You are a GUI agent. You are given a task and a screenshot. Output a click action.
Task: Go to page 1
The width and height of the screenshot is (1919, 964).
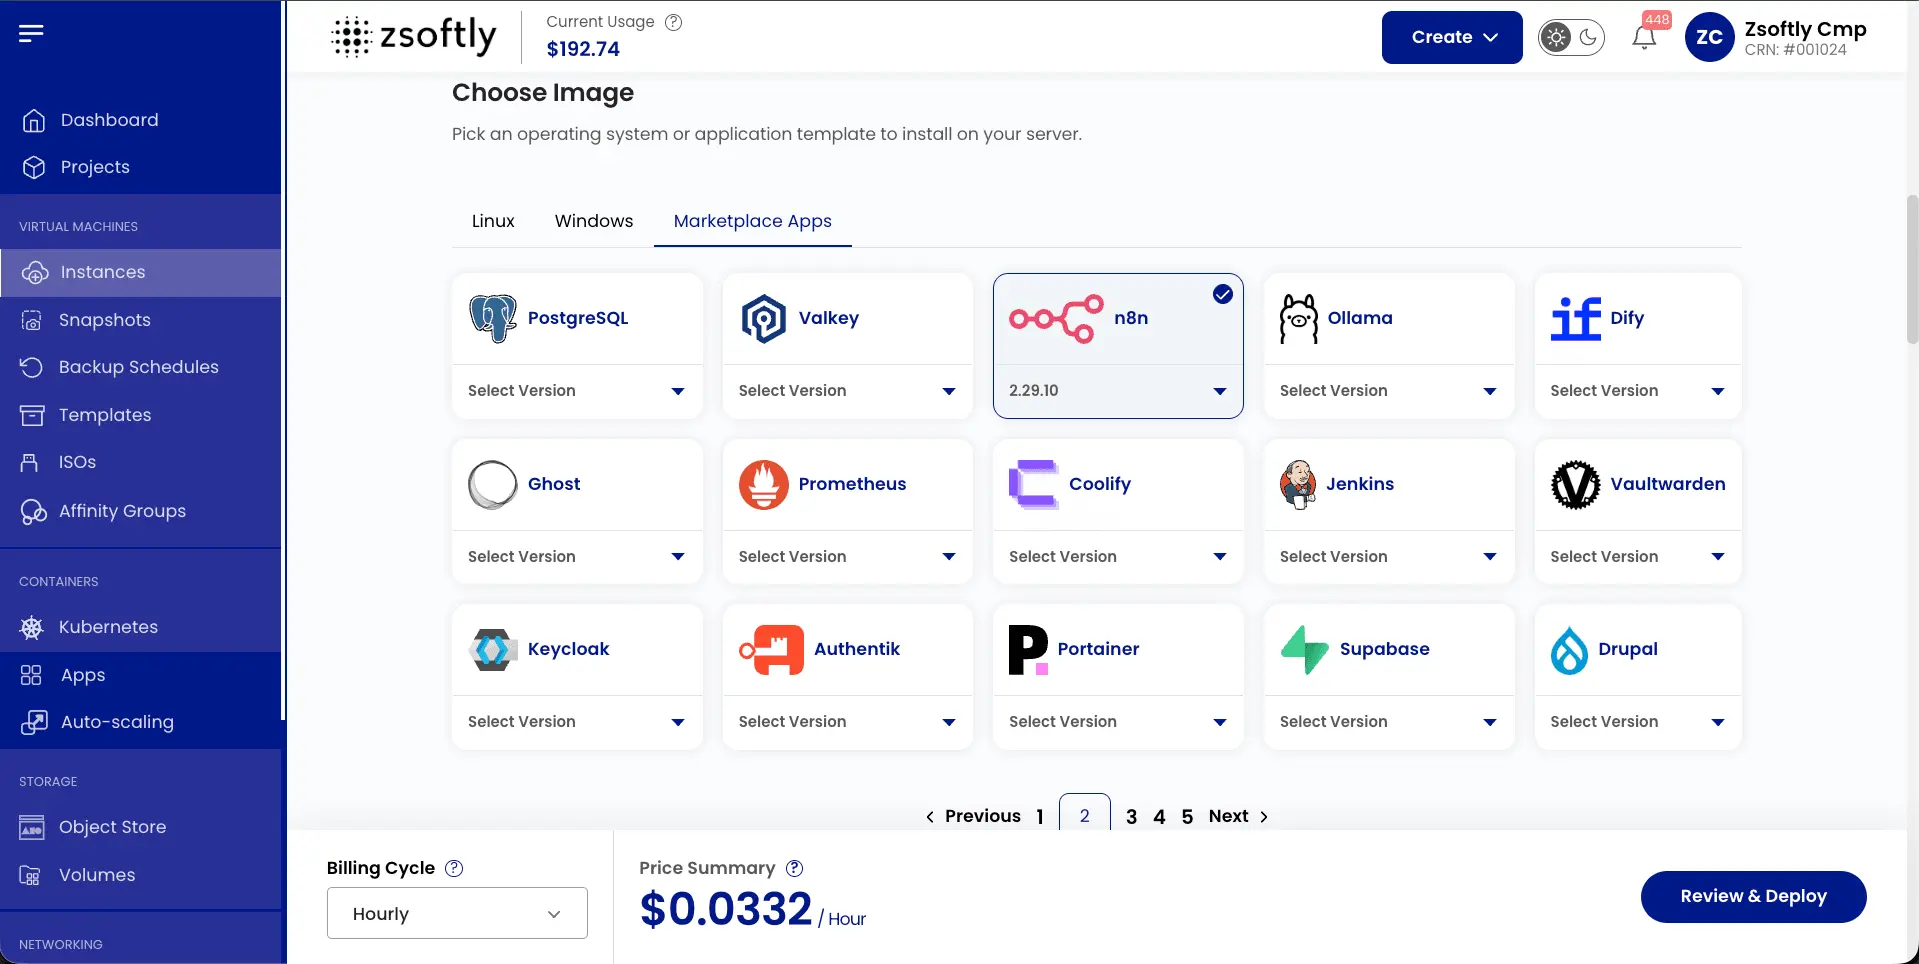click(x=1040, y=817)
